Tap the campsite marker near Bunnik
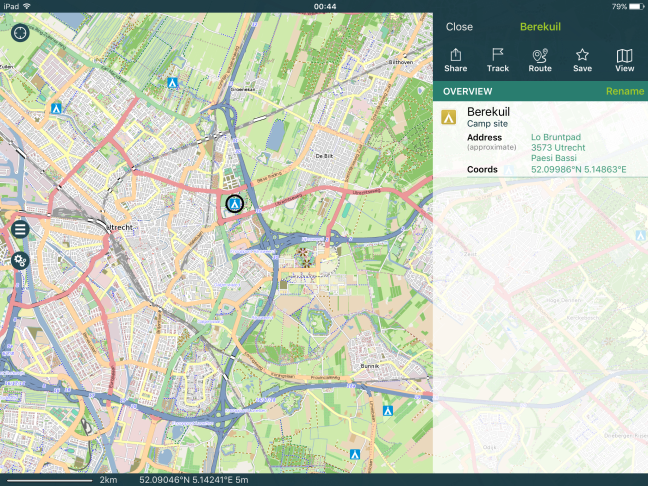Viewport: 648px width, 486px height. pyautogui.click(x=387, y=411)
